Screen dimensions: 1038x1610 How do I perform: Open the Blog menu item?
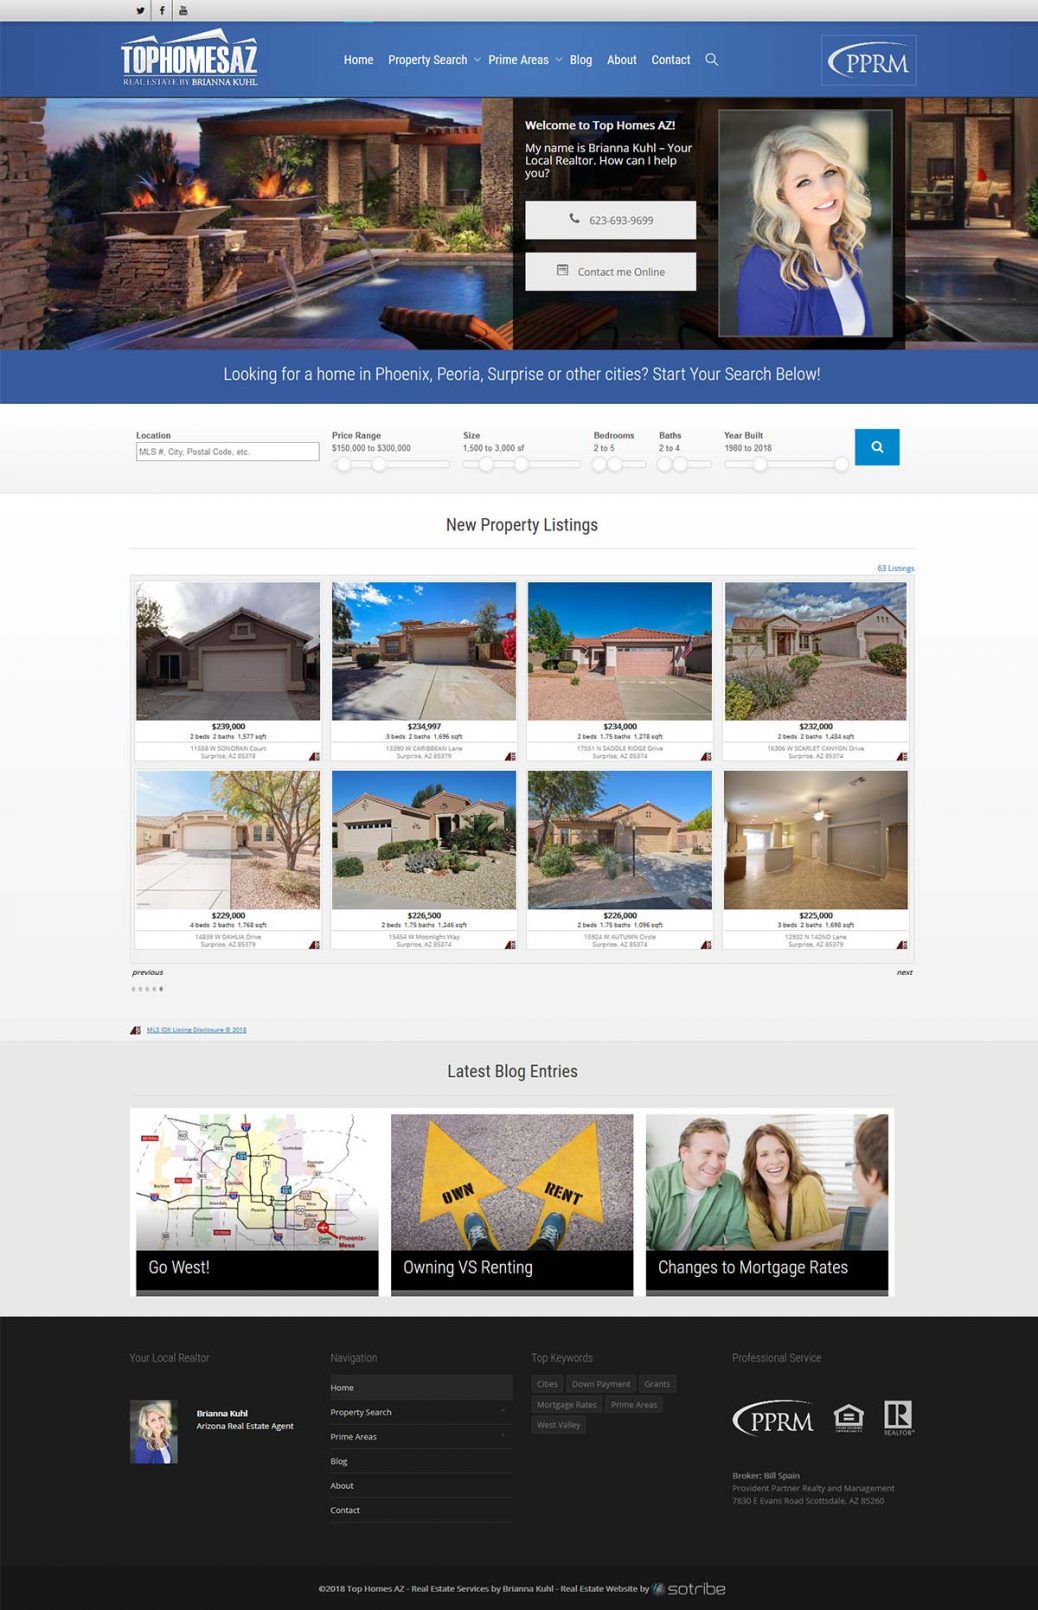[x=581, y=60]
